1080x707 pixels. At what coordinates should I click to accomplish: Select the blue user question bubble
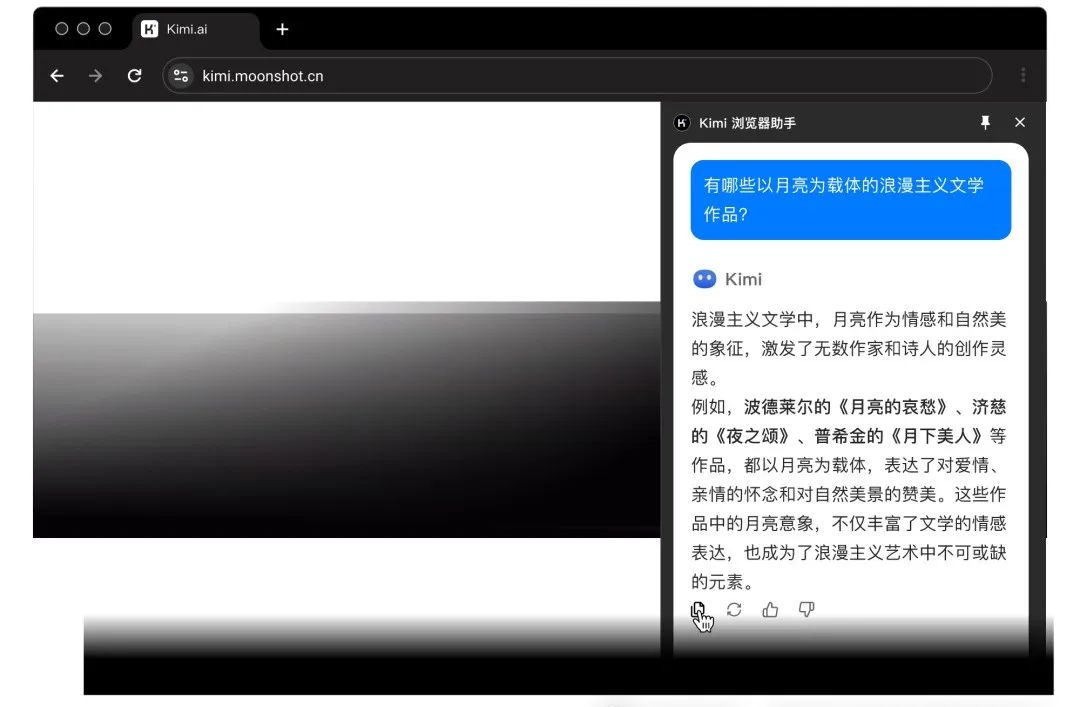[850, 199]
